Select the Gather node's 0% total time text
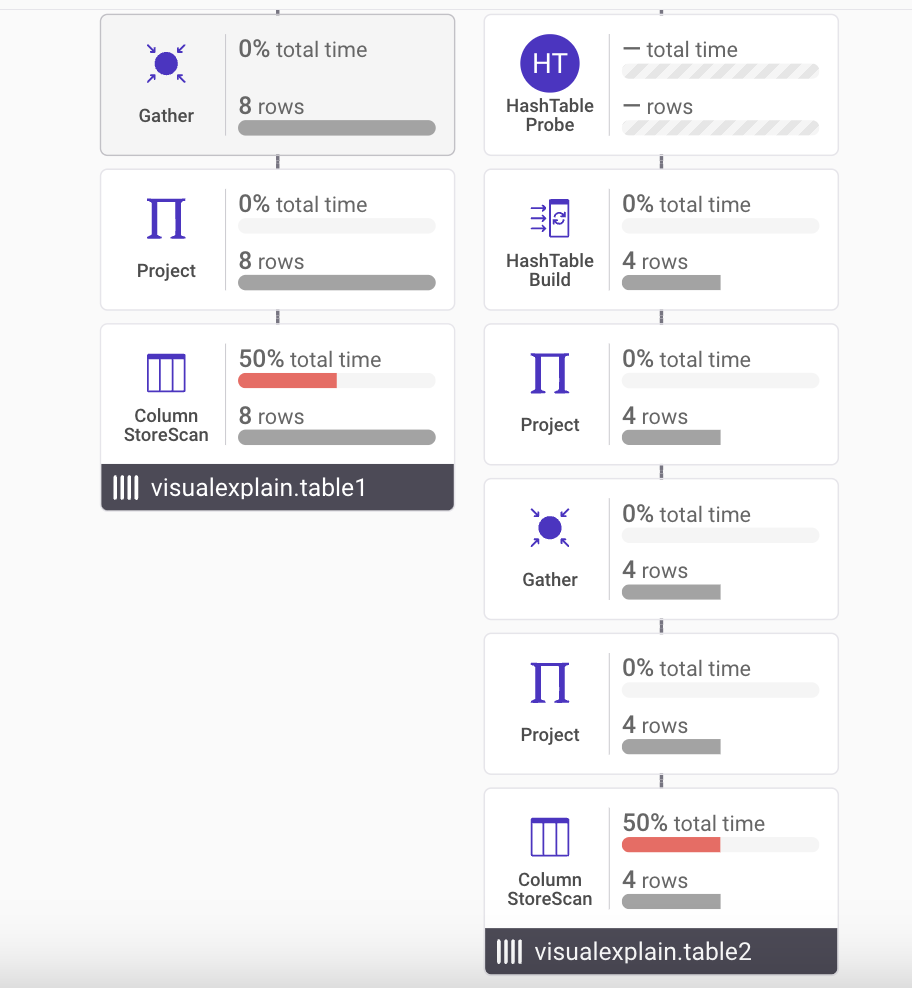This screenshot has height=988, width=912. tap(303, 49)
